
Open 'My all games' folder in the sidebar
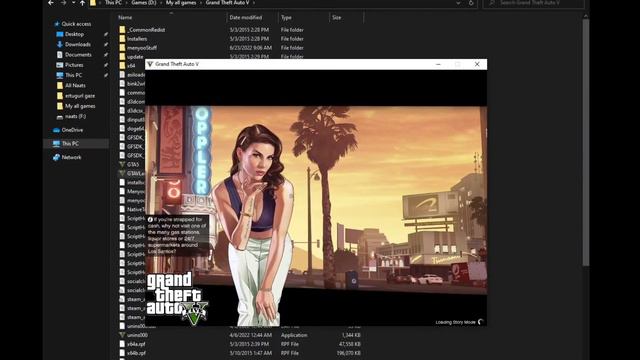click(x=80, y=106)
